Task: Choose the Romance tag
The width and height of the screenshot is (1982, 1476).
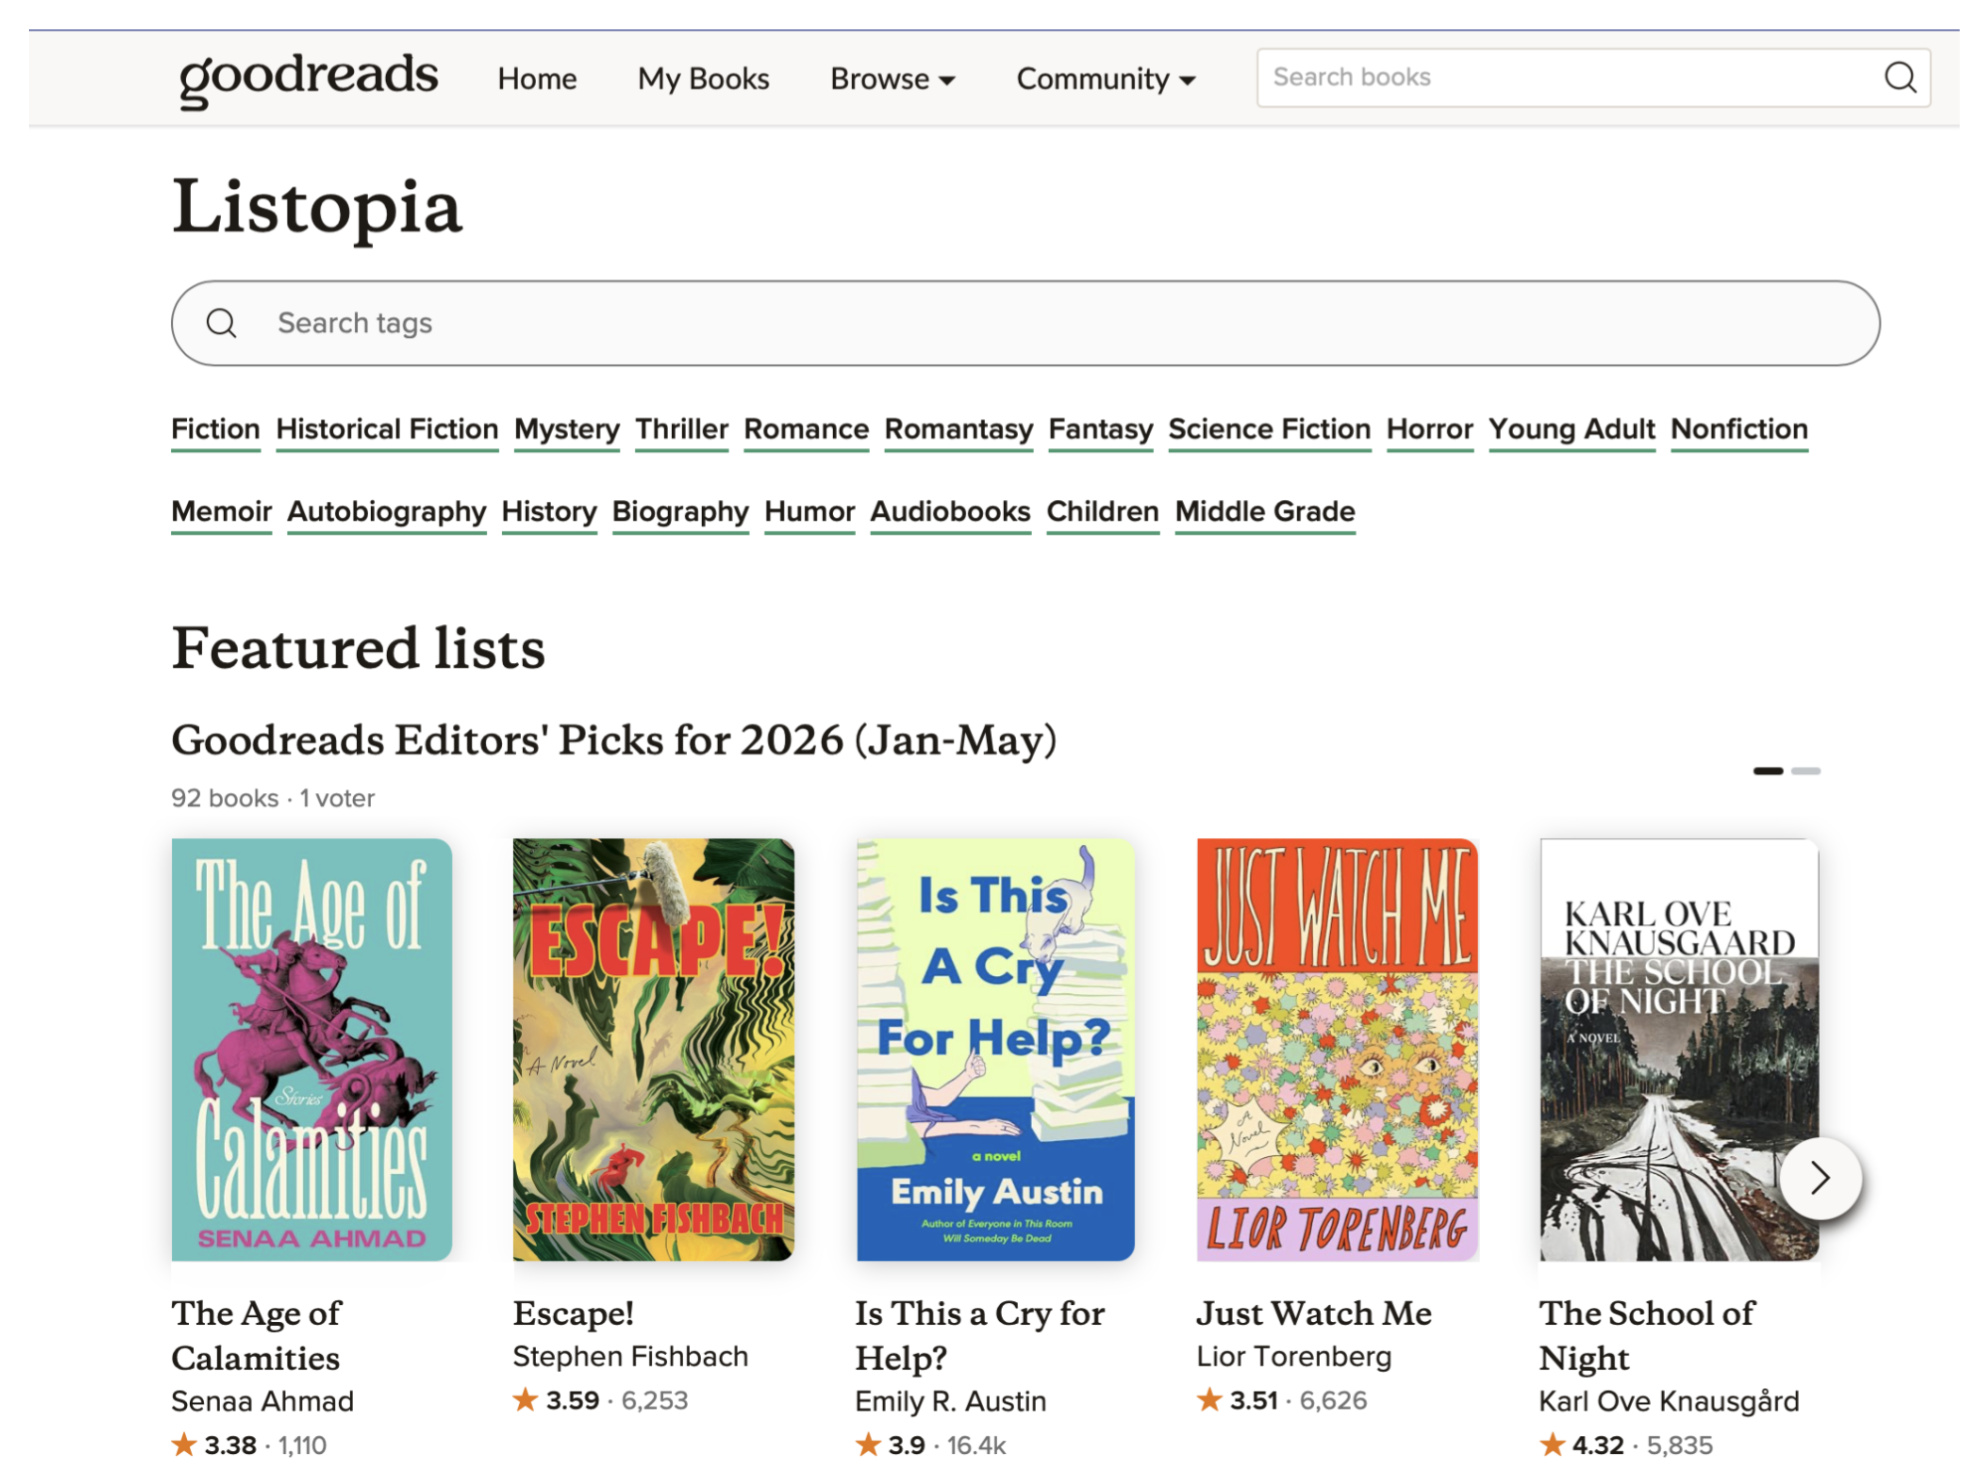Action: (x=806, y=429)
